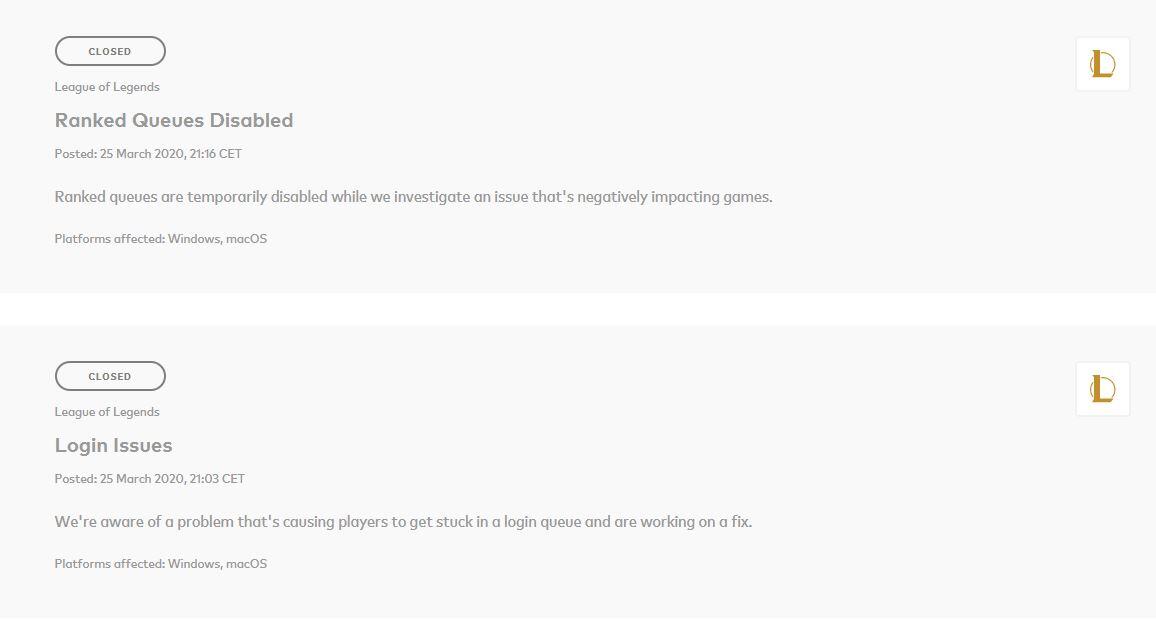Open the Ranked Queues Disabled title

click(174, 120)
